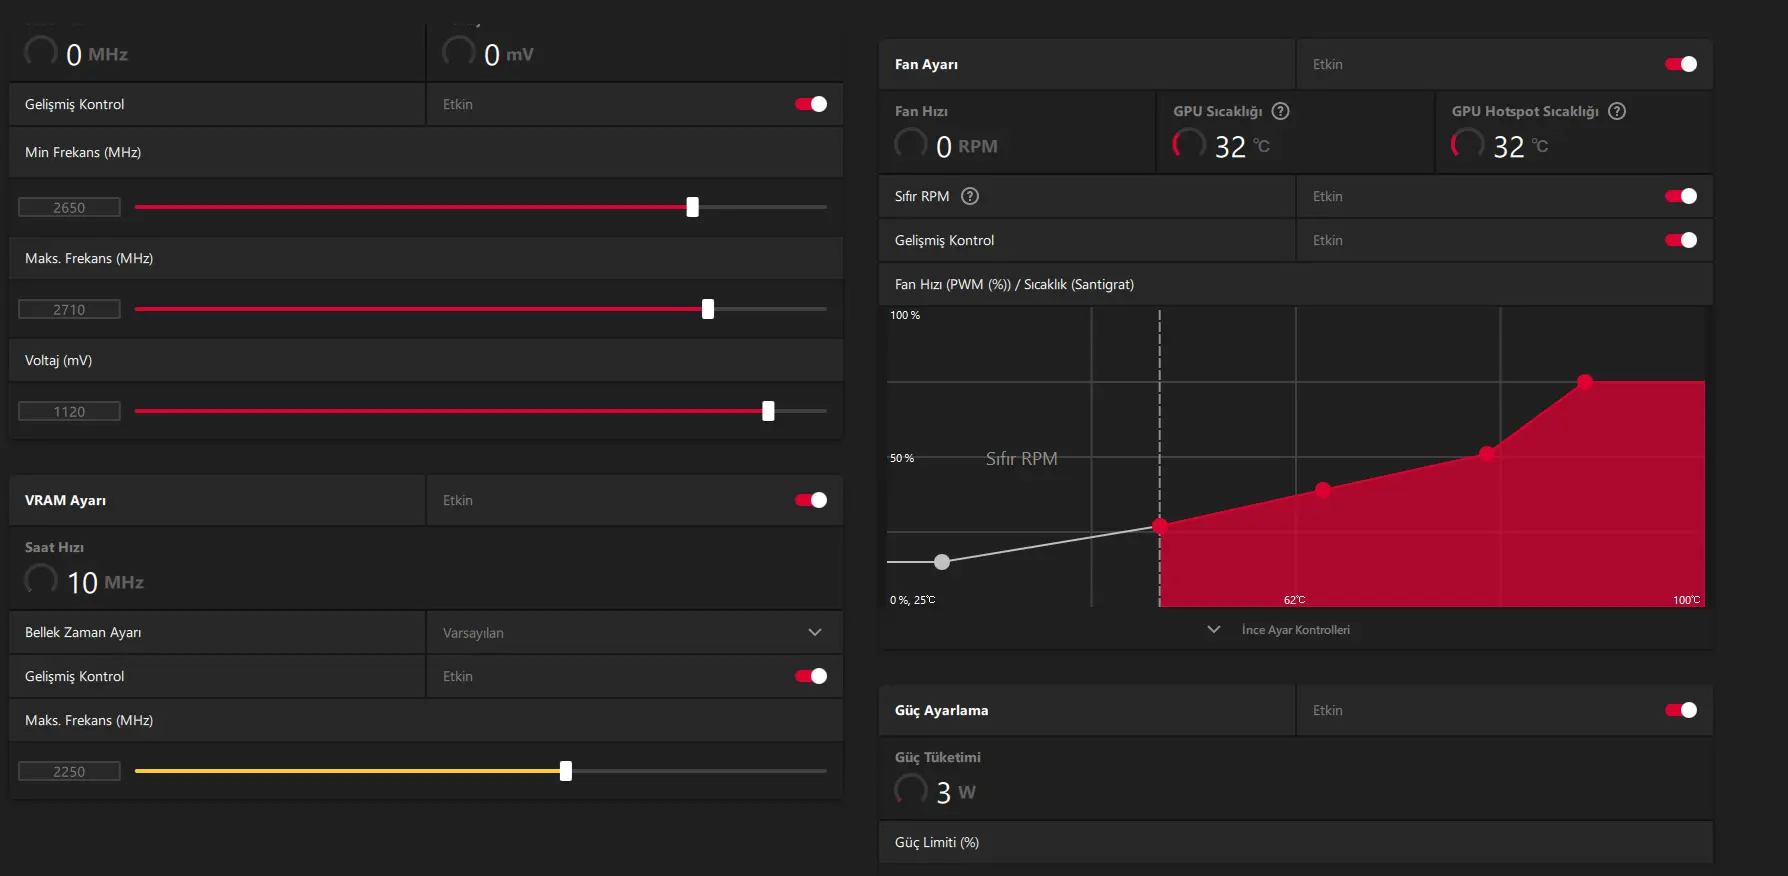Disable Gelişmiş Kontrol above Min Frekans
The width and height of the screenshot is (1788, 876).
click(811, 104)
